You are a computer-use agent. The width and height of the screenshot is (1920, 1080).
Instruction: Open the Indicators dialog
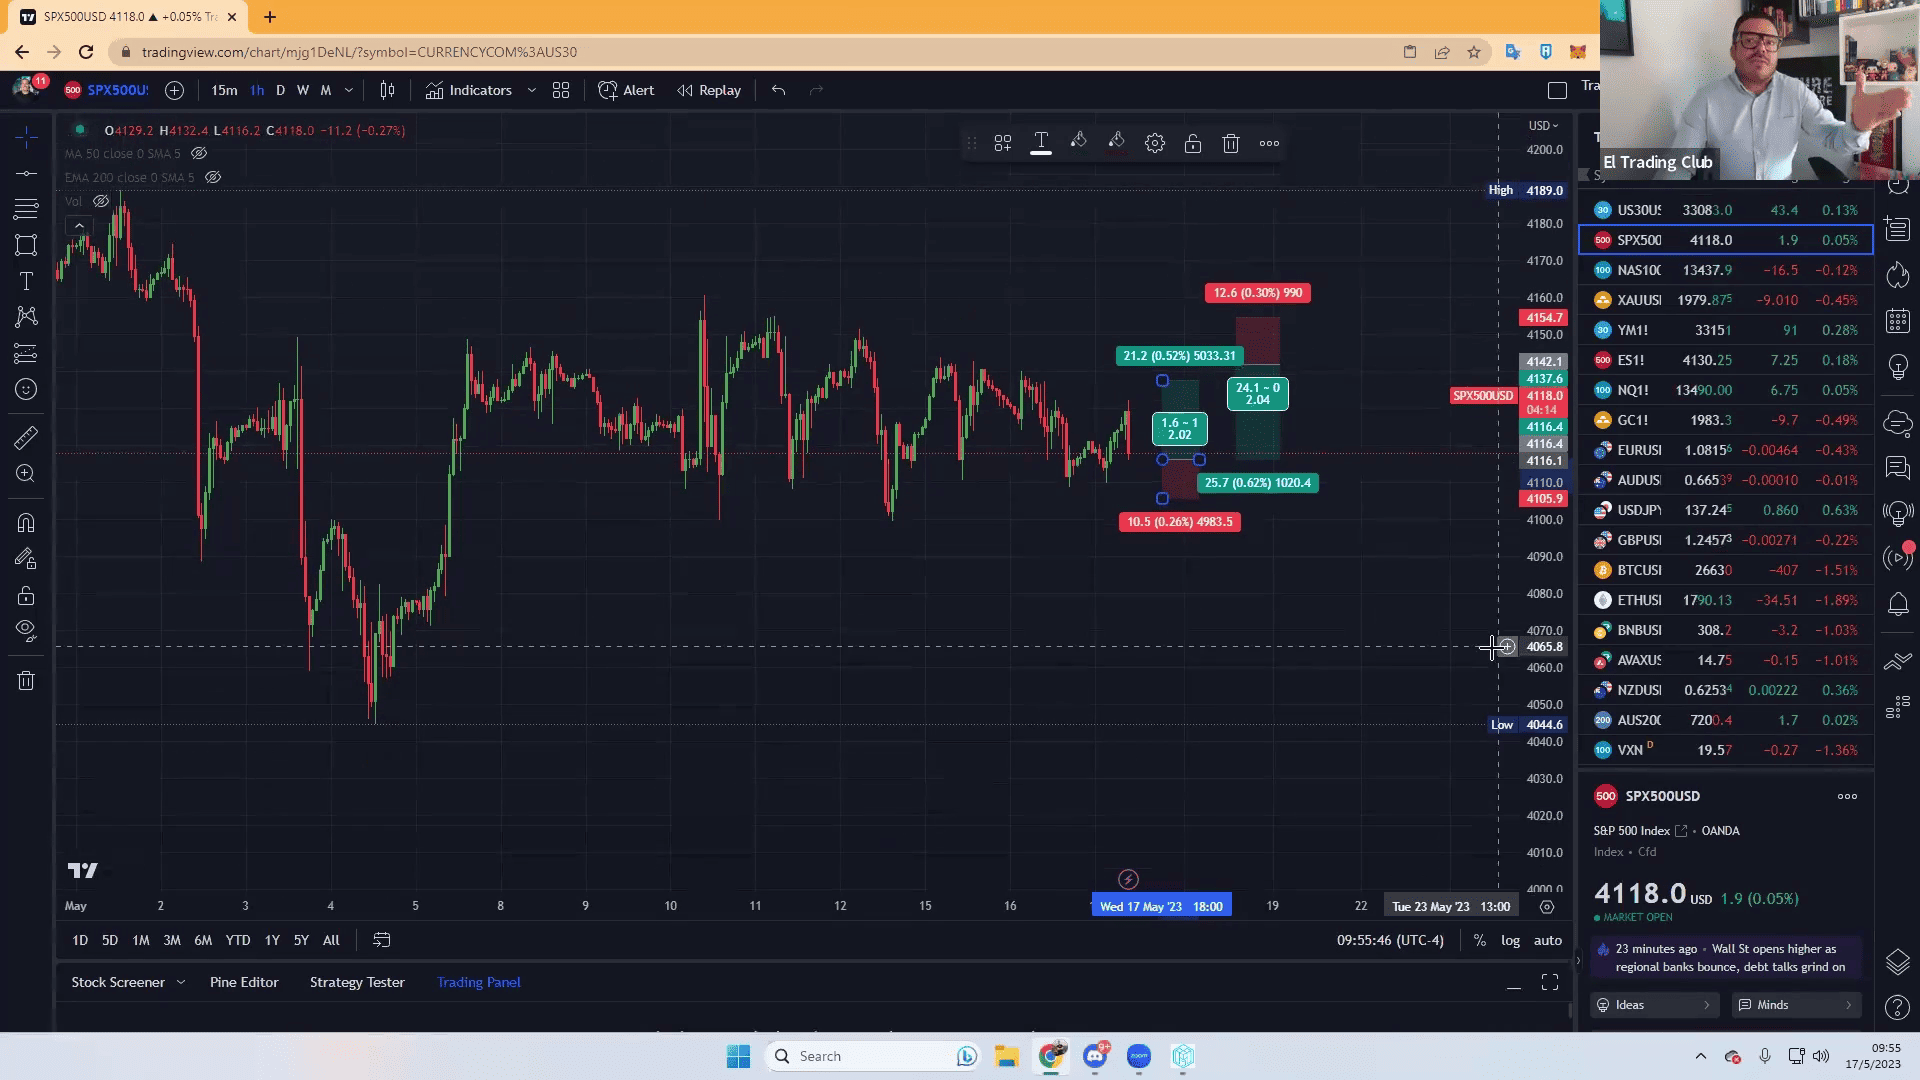[468, 90]
